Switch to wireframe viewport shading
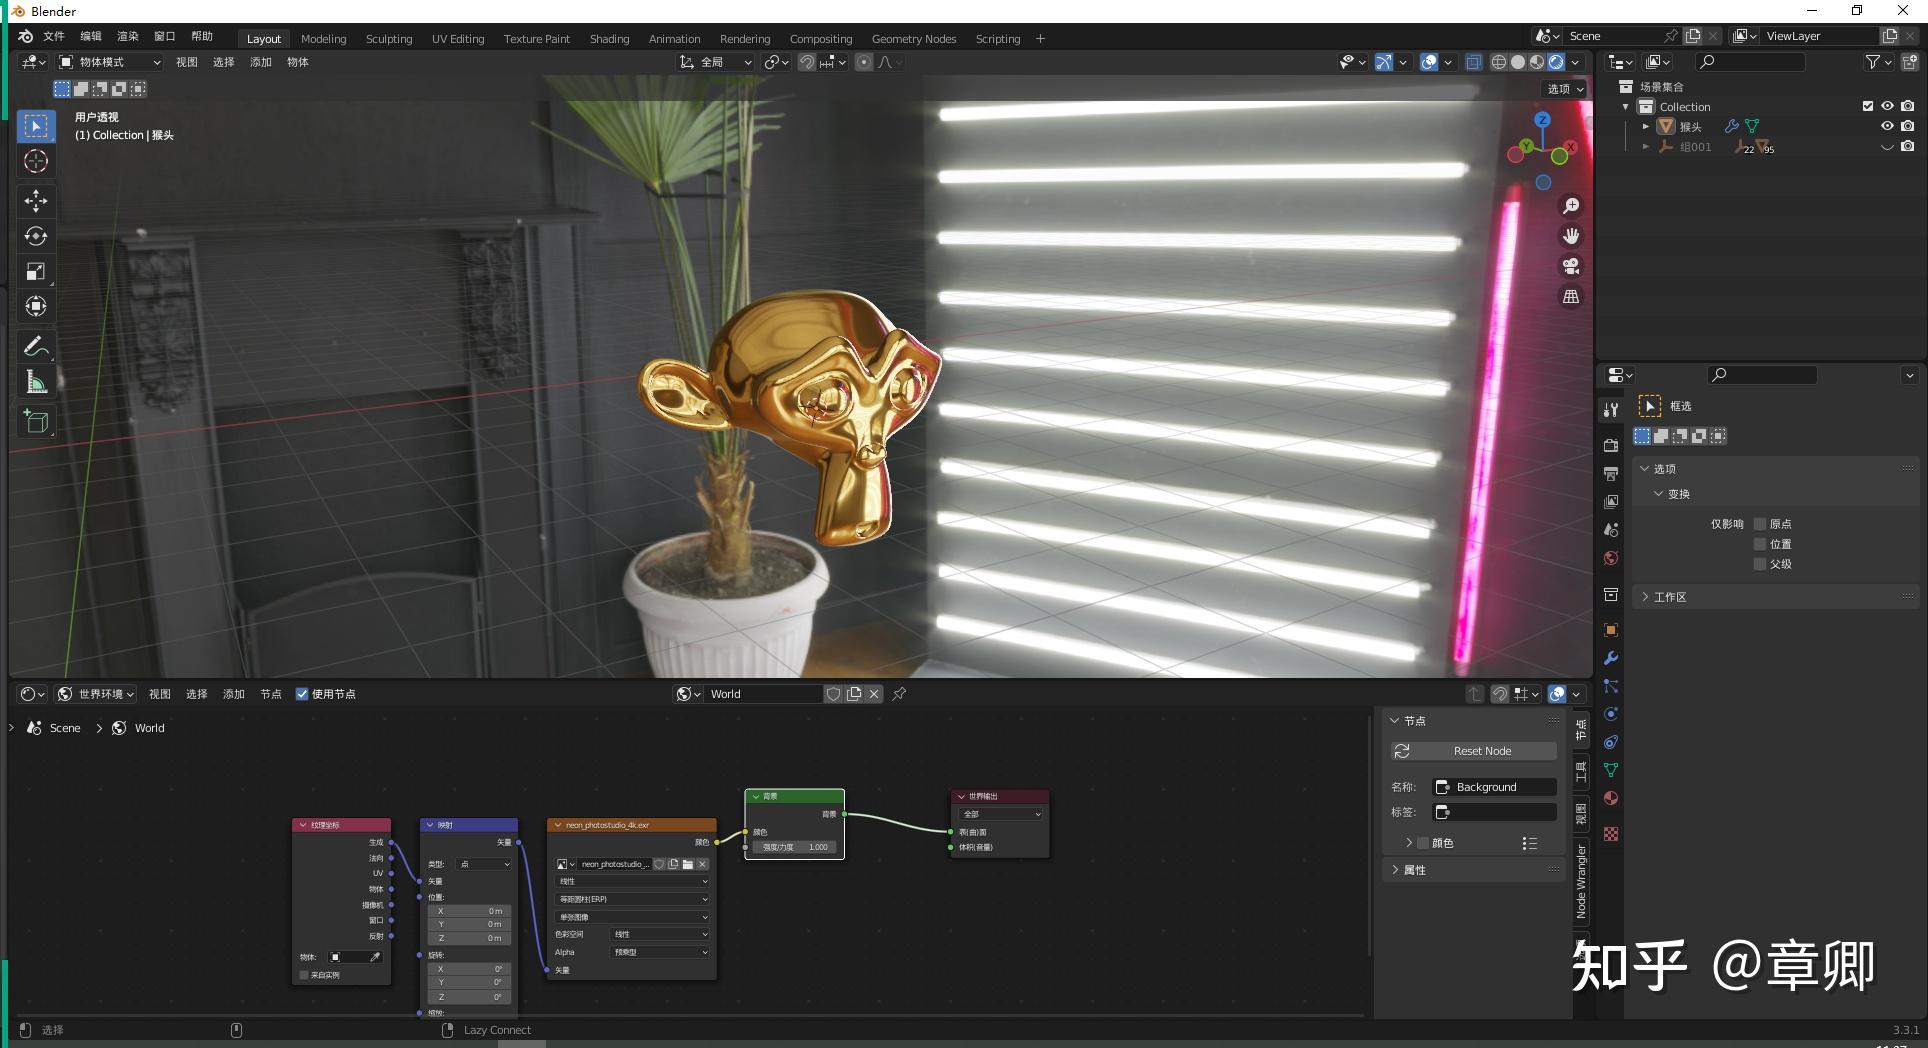This screenshot has height=1048, width=1928. pos(1498,62)
